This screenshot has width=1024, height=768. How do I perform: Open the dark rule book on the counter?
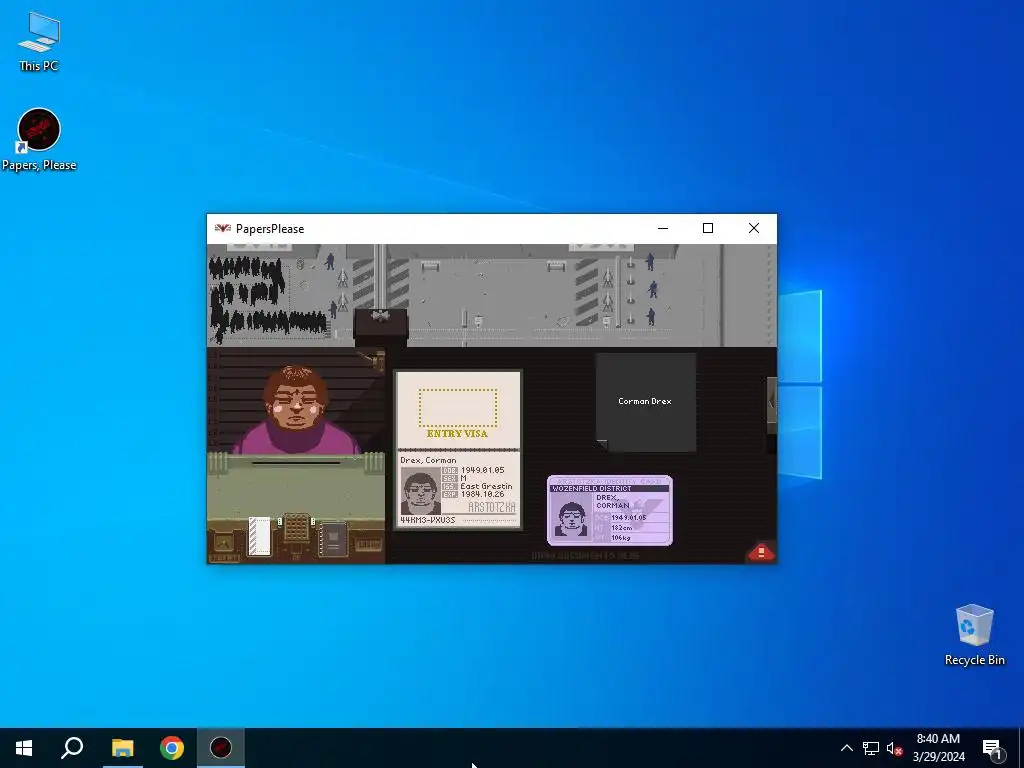(x=333, y=539)
